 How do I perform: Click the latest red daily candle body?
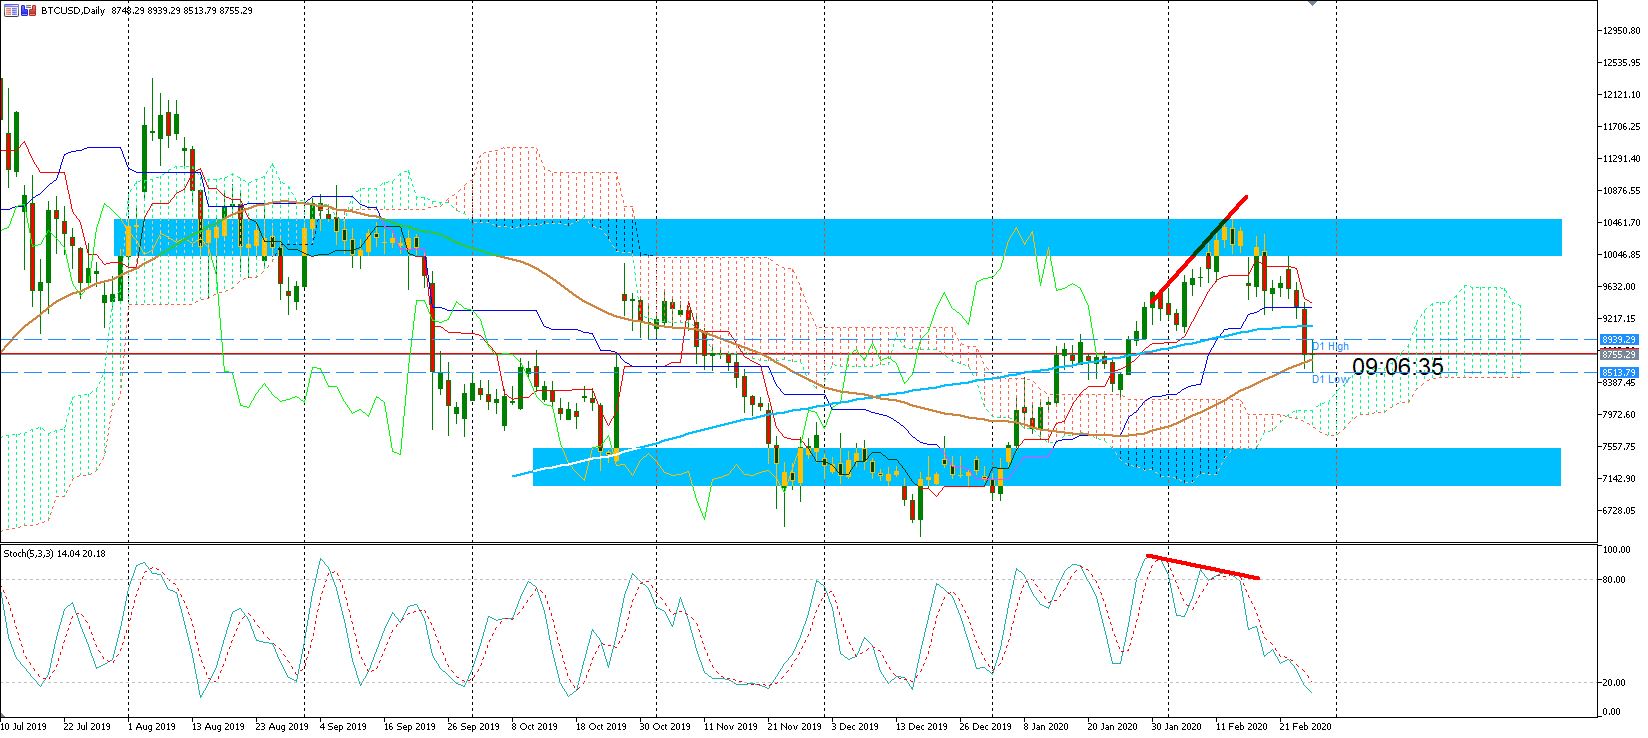[x=1305, y=331]
